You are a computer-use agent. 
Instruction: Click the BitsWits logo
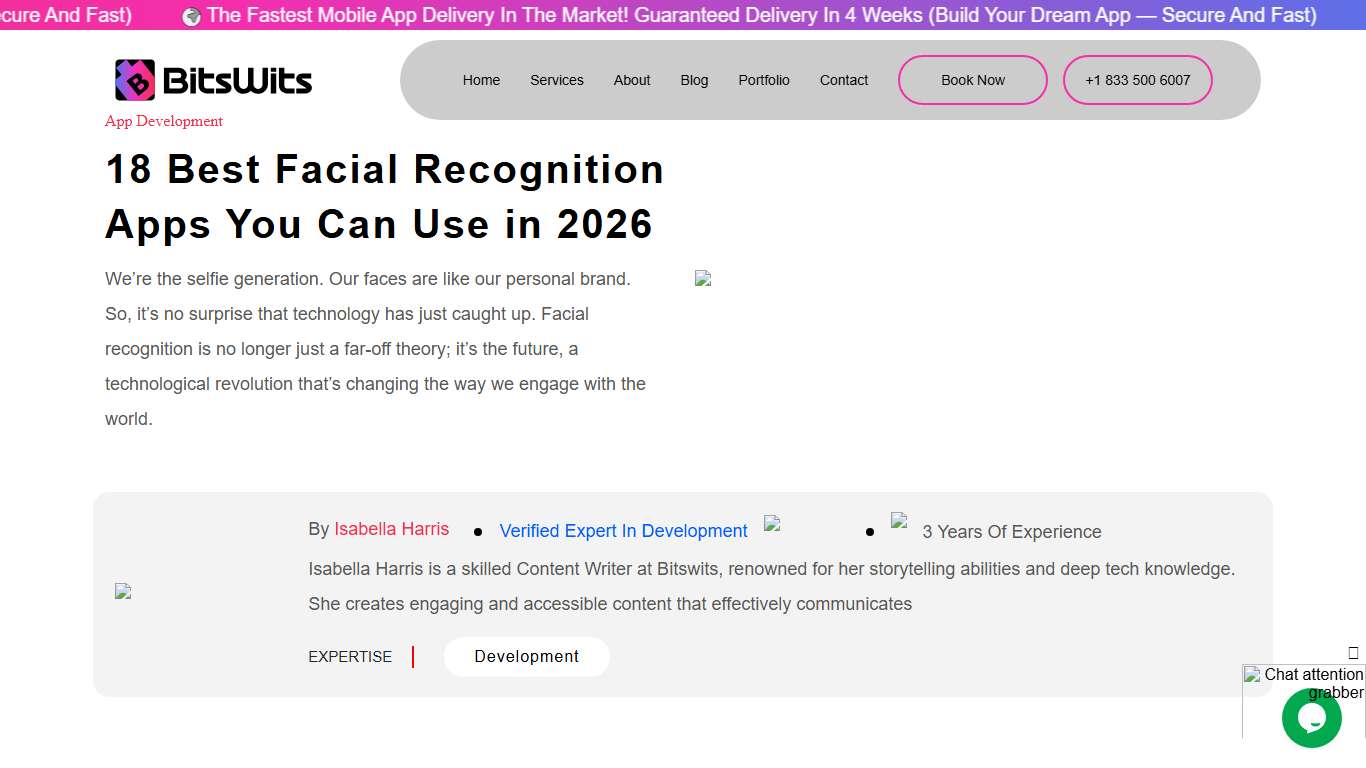pos(211,80)
